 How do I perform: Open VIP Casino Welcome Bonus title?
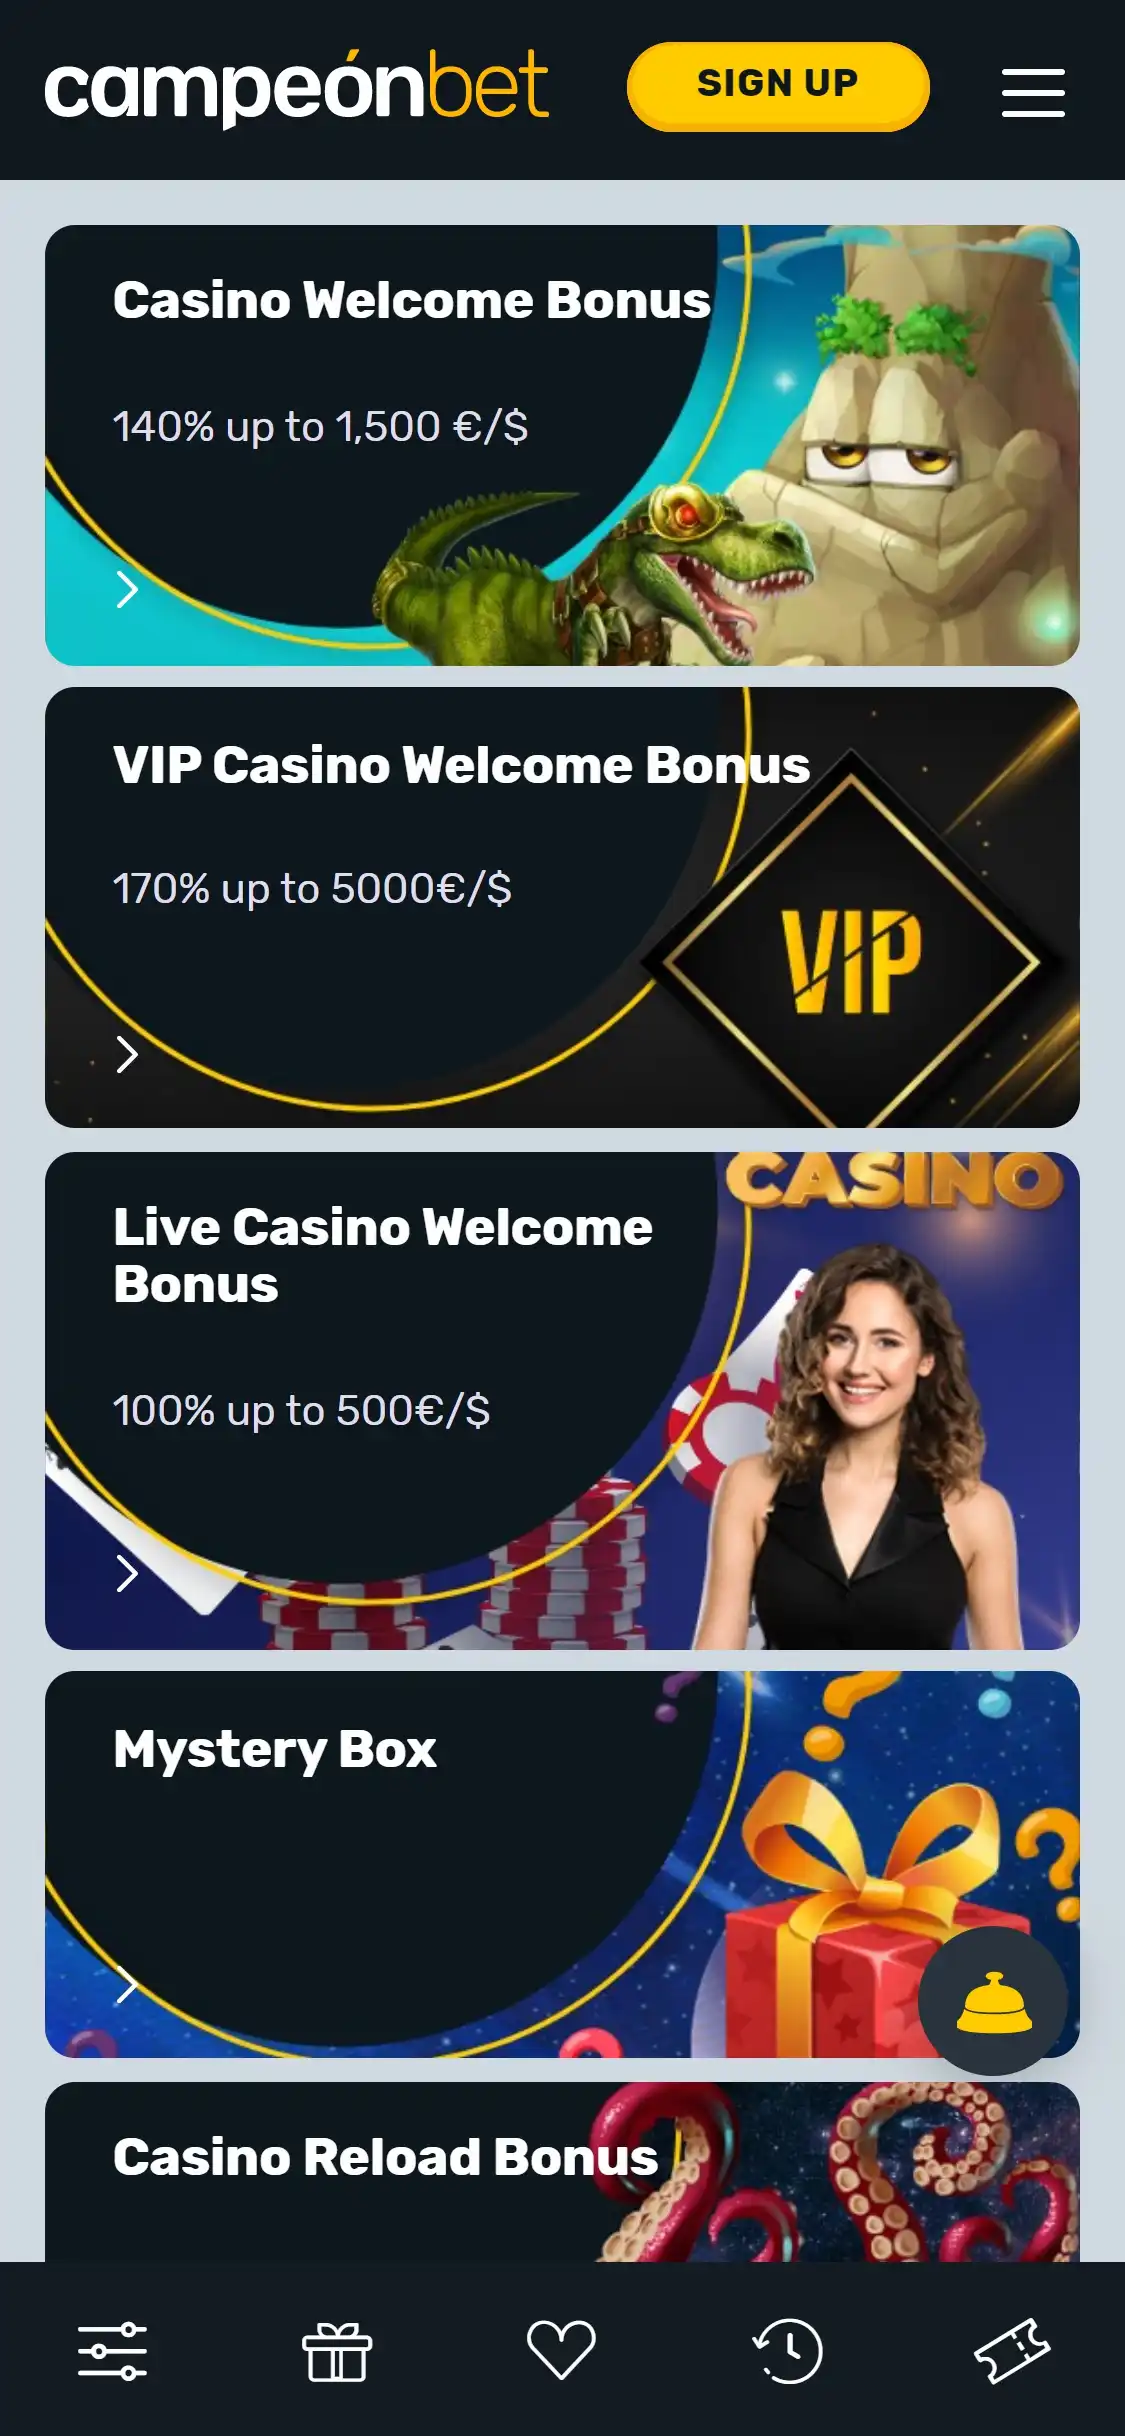[x=462, y=765]
